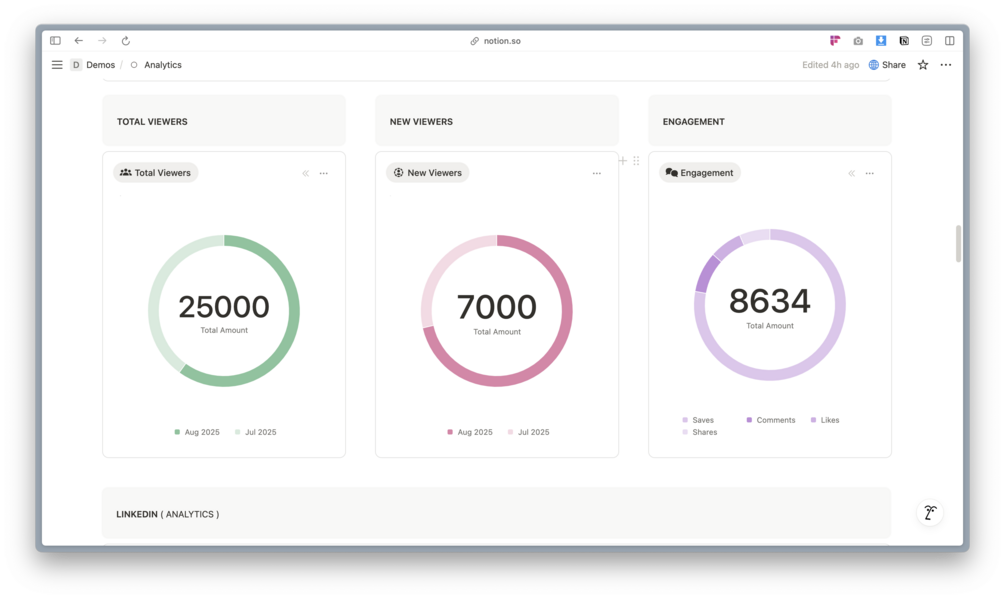This screenshot has width=1005, height=599.
Task: Open the page options three-dot menu
Action: (x=945, y=65)
